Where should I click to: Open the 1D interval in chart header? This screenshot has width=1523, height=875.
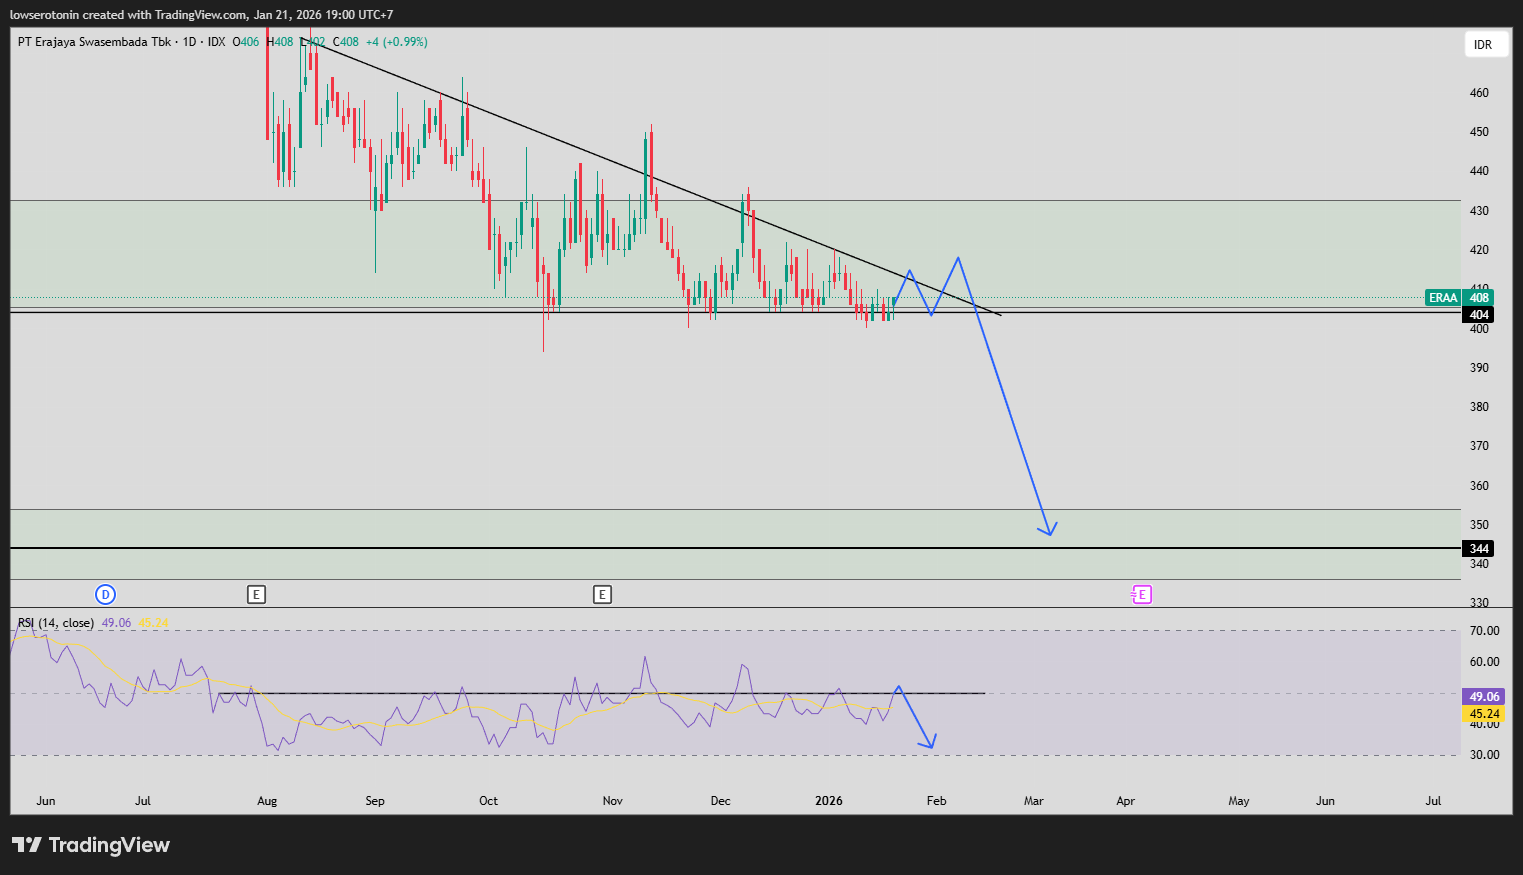(189, 42)
